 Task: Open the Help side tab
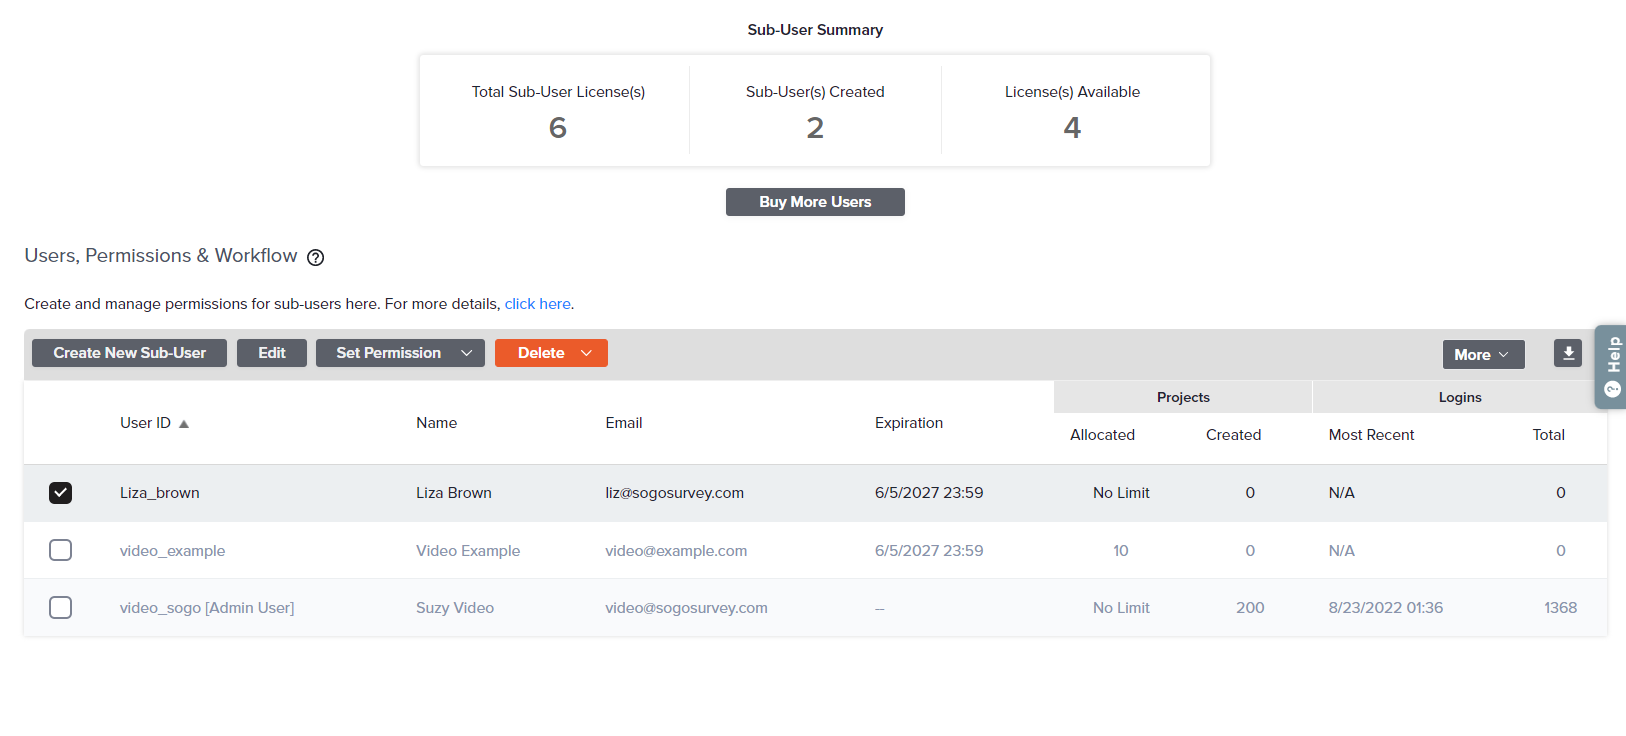click(1611, 366)
